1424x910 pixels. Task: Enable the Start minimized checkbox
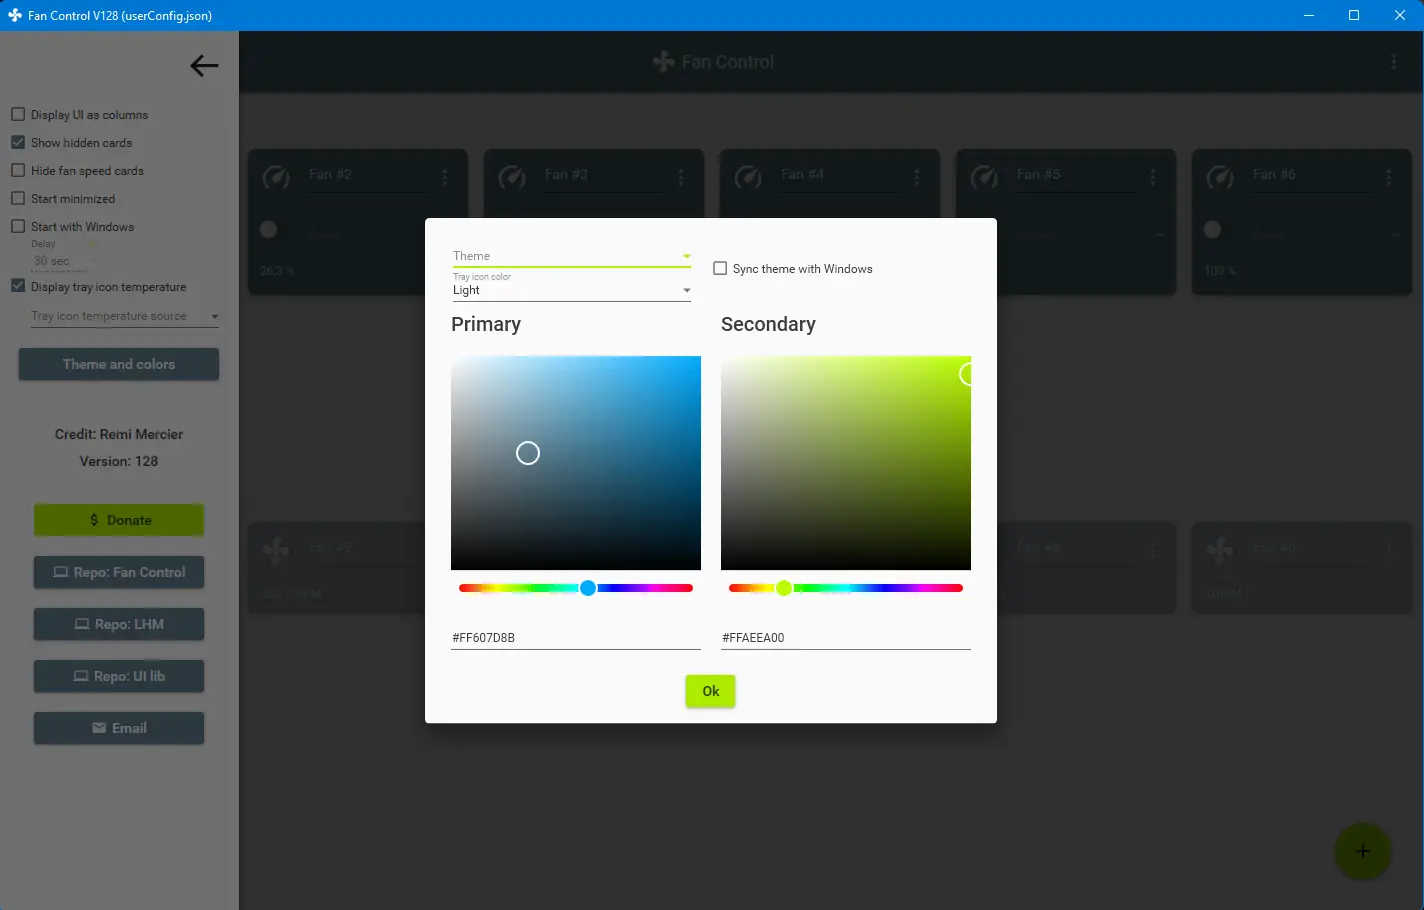(x=18, y=198)
